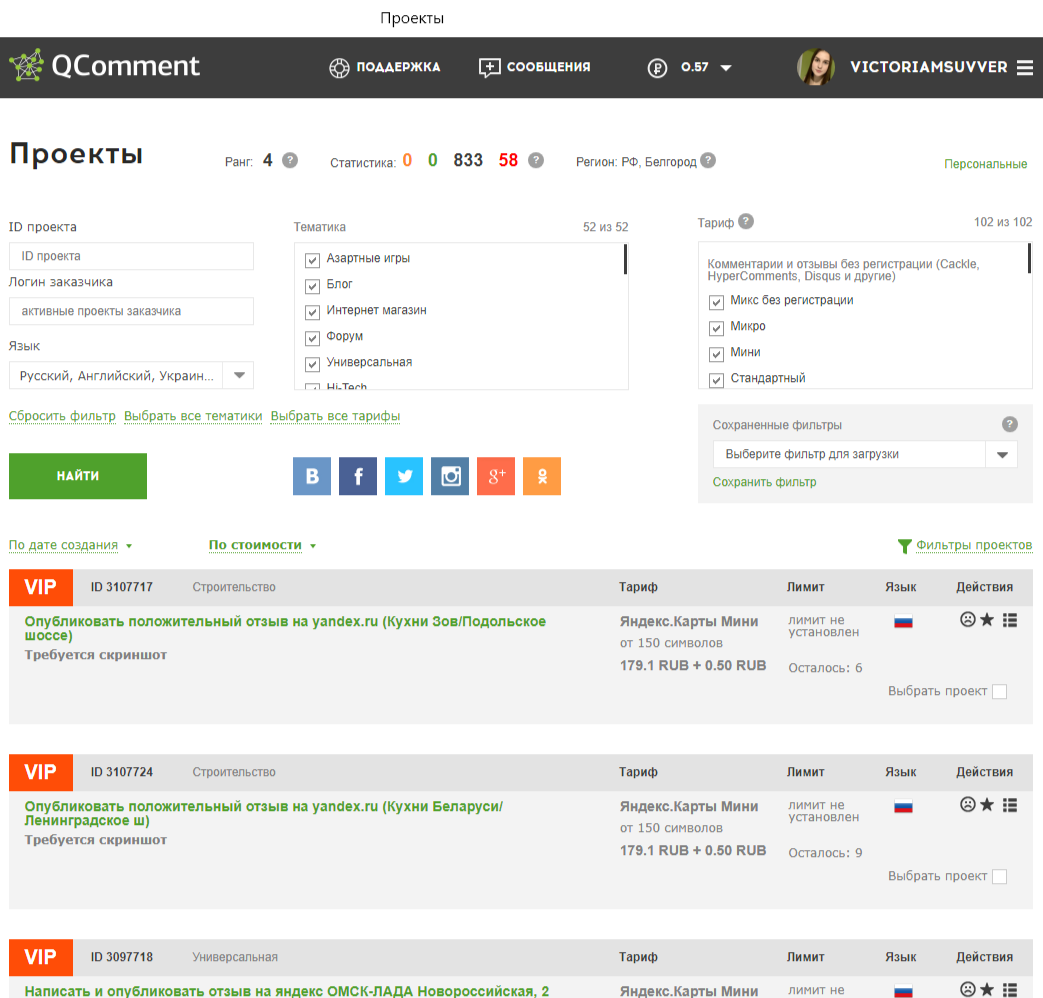This screenshot has width=1043, height=998.
Task: Focus the ID проекта input field
Action: click(131, 256)
